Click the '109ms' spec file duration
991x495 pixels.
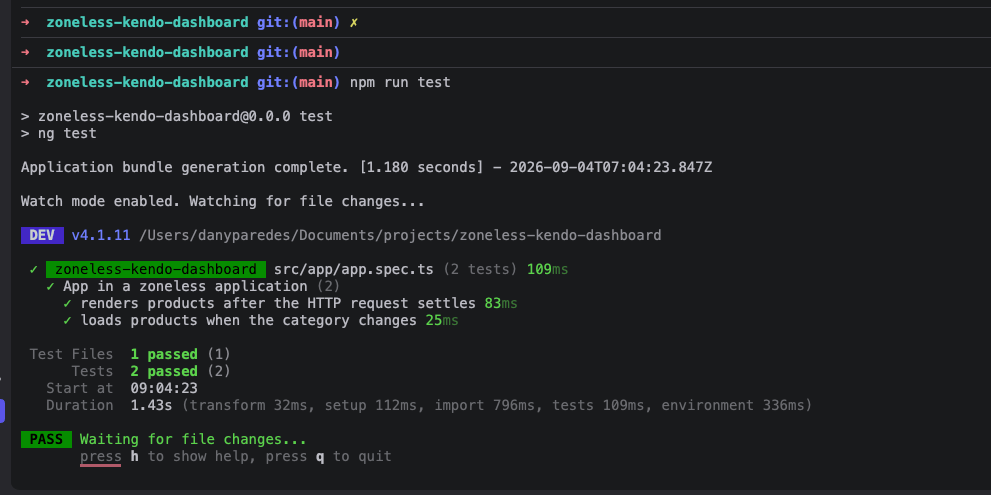pyautogui.click(x=547, y=269)
